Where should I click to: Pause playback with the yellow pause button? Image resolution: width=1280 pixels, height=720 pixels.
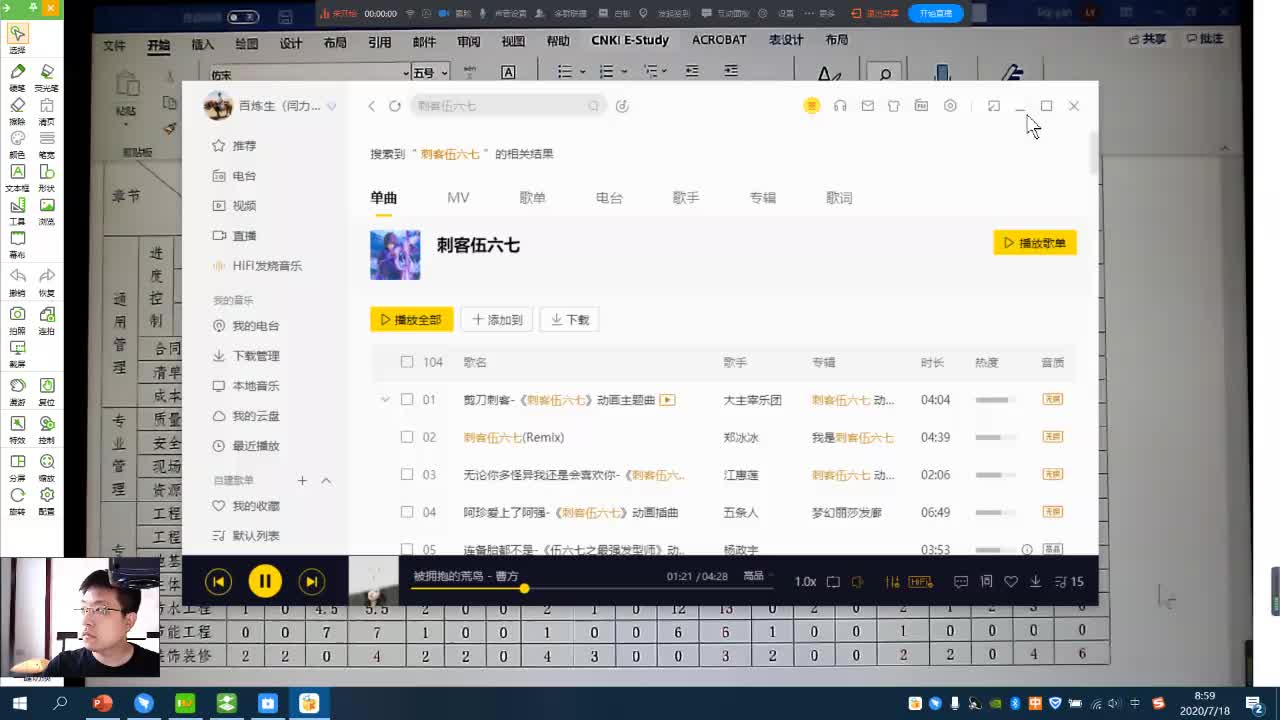coord(265,581)
